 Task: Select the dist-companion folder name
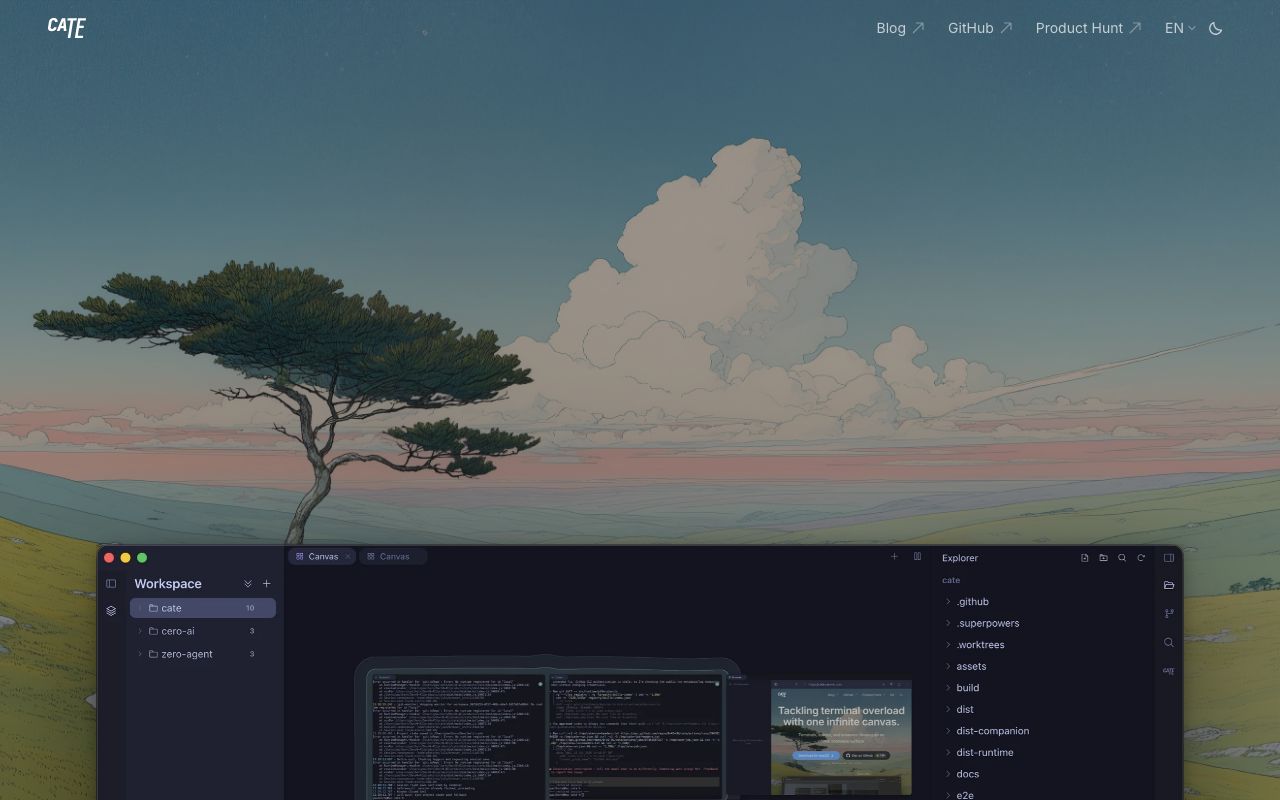[992, 731]
